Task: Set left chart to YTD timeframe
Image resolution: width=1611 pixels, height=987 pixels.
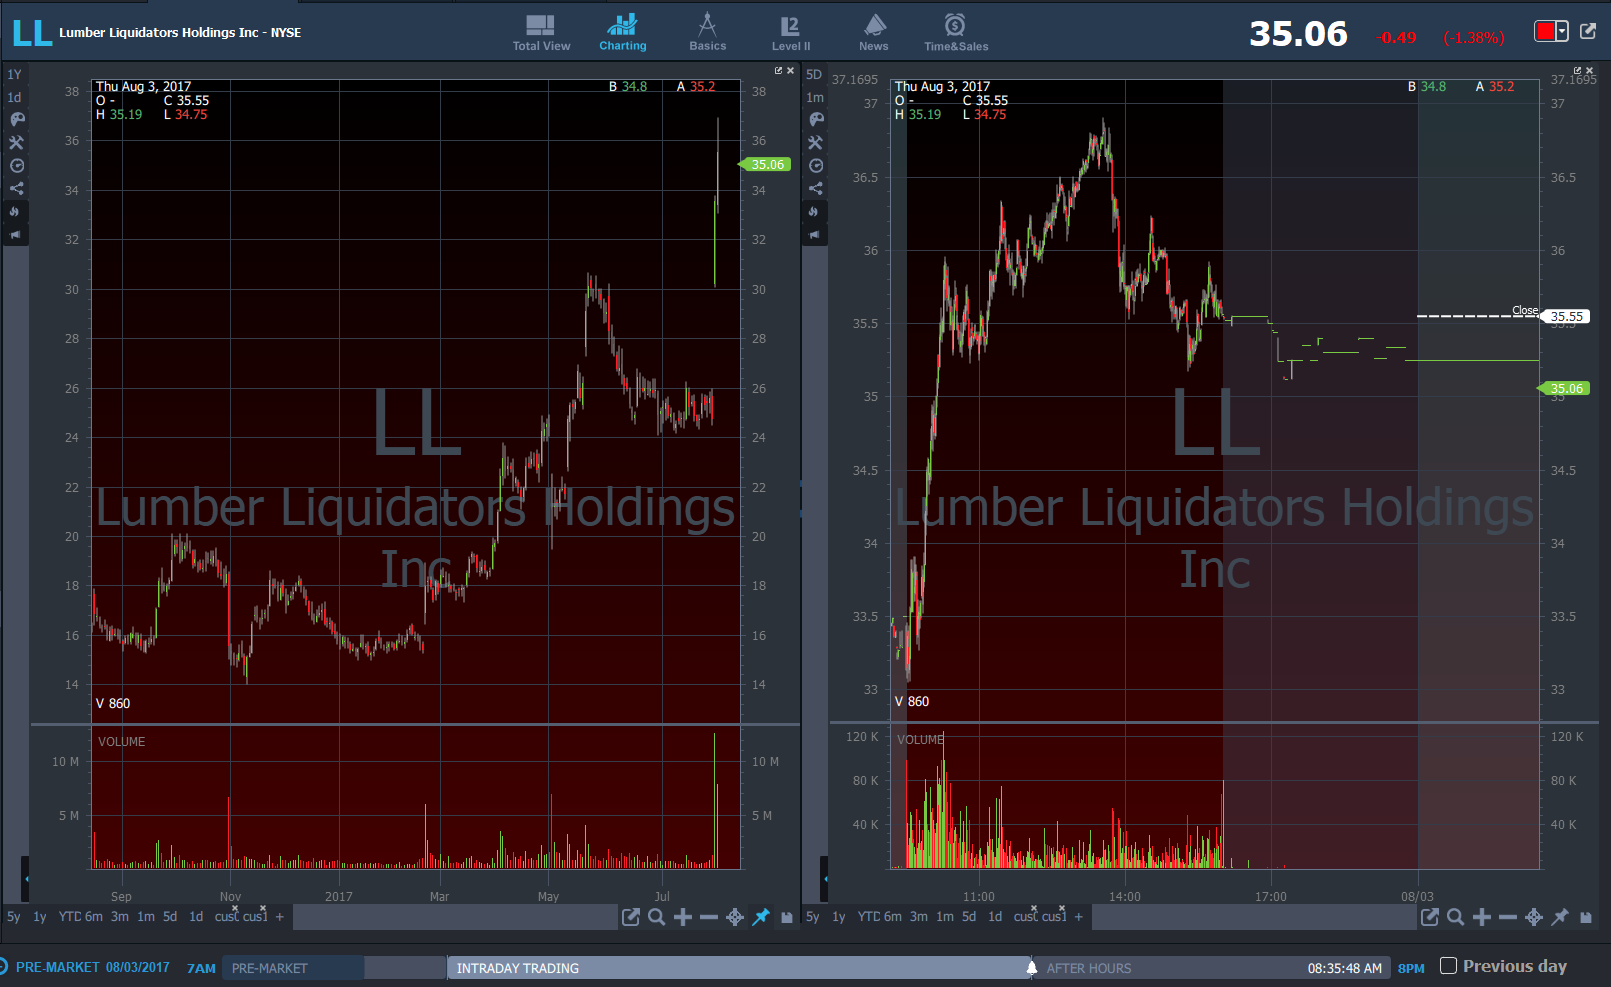Action: click(70, 916)
